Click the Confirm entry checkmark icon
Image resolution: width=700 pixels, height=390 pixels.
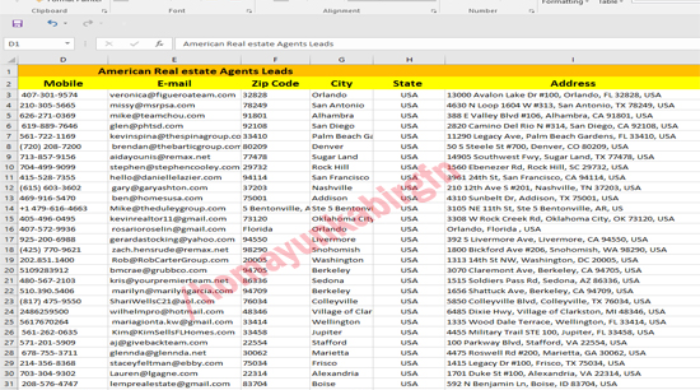pos(134,44)
